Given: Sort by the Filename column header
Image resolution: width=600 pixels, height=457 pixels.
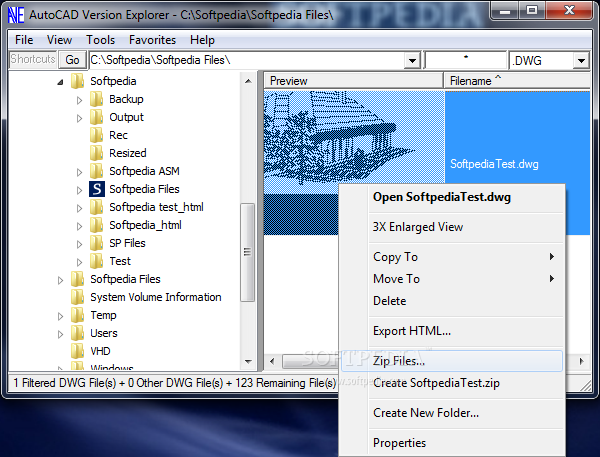Looking at the screenshot, I should tap(517, 81).
